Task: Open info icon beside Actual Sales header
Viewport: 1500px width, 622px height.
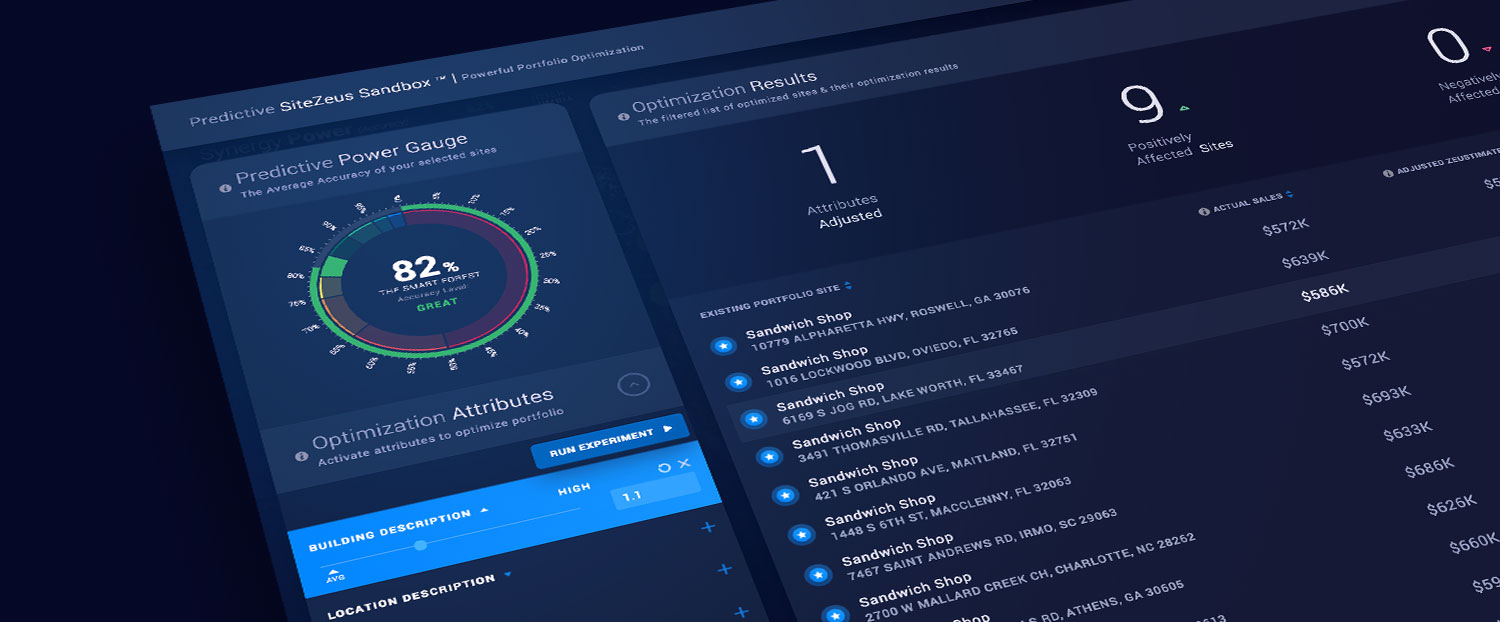Action: click(x=1203, y=211)
